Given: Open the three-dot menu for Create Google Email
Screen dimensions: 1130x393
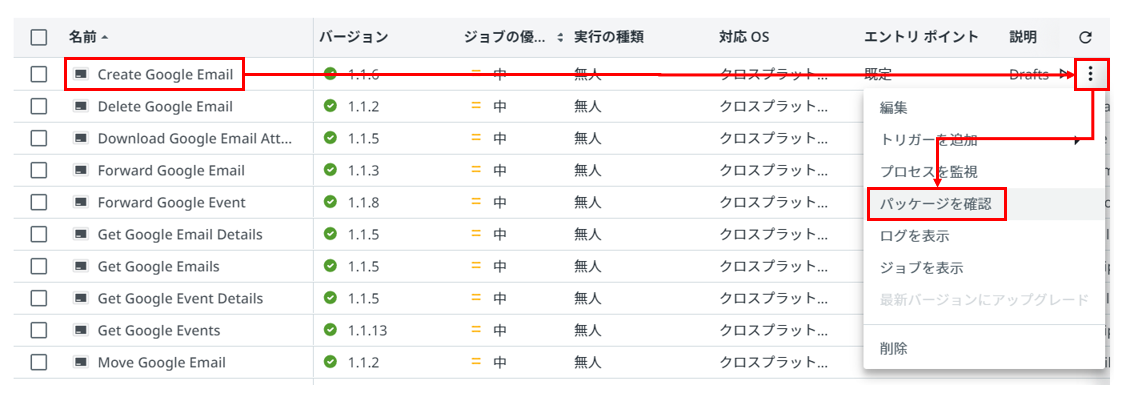Looking at the screenshot, I should pos(1092,73).
